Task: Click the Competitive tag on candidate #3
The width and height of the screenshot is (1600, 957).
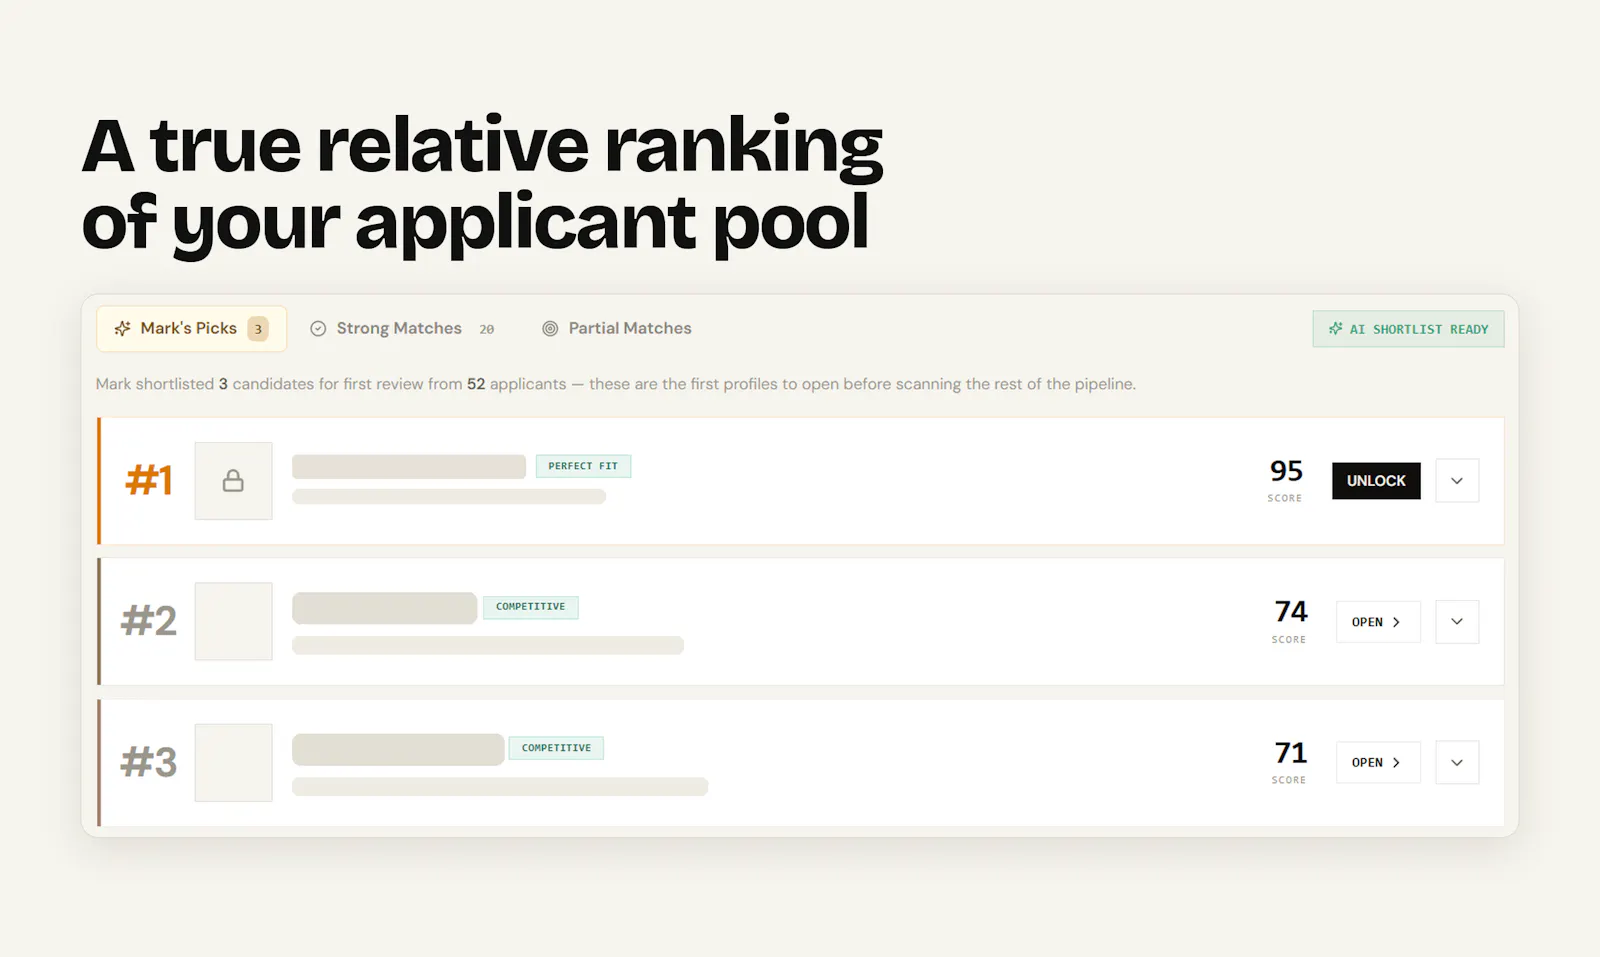Action: (x=556, y=748)
